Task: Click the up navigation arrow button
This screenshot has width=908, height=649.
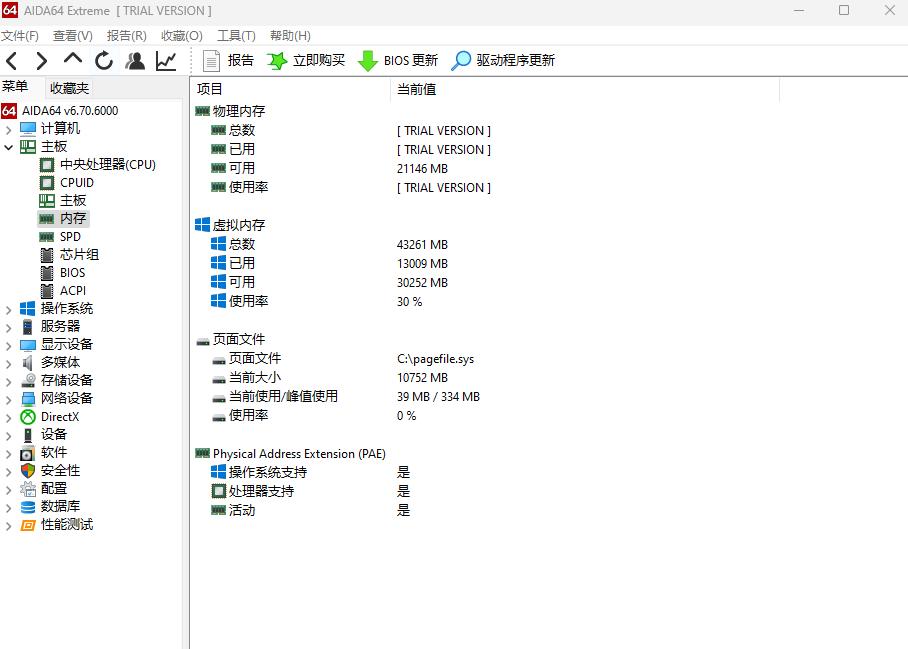Action: click(x=71, y=60)
